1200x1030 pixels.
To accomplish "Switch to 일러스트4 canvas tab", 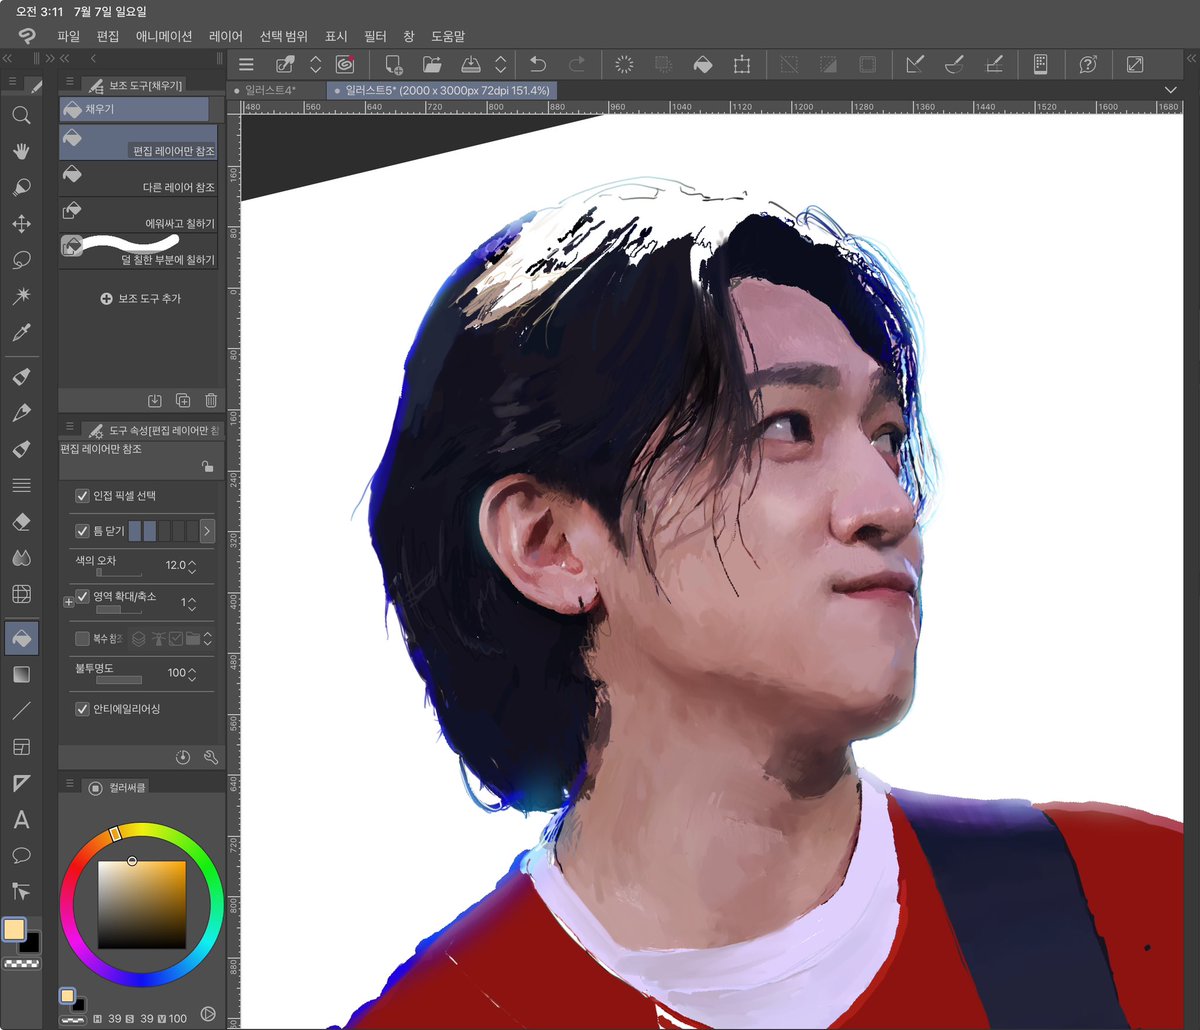I will coord(278,90).
